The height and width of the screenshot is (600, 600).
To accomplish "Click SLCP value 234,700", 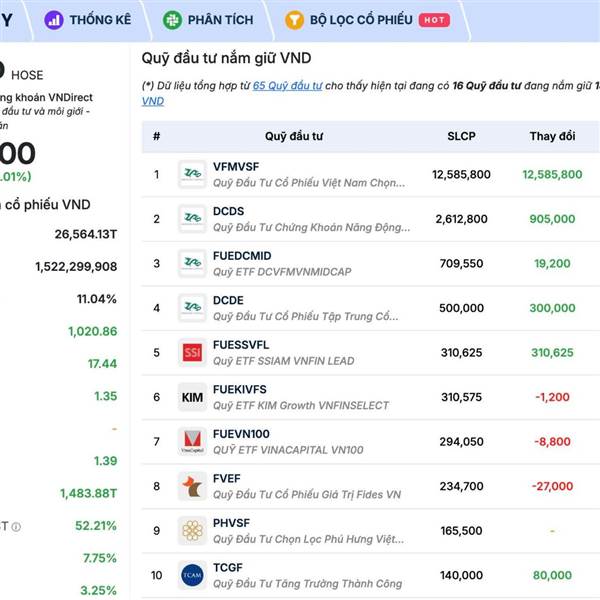I will 461,486.
